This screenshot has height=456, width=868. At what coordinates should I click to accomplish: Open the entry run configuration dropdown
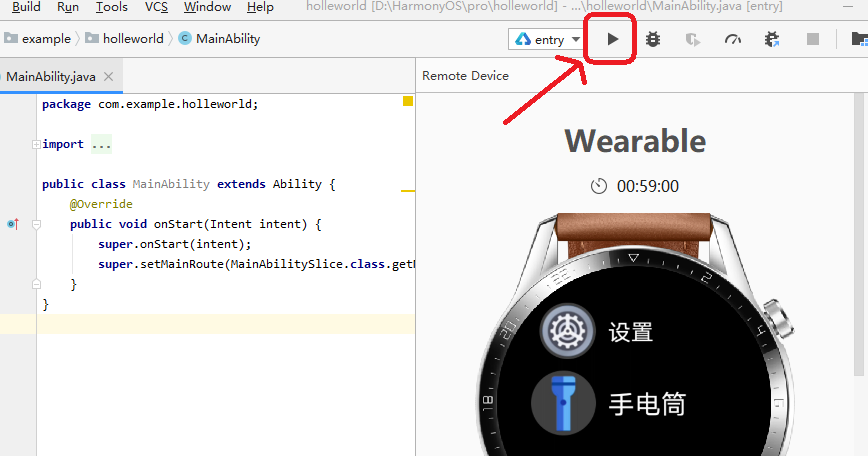(x=547, y=39)
